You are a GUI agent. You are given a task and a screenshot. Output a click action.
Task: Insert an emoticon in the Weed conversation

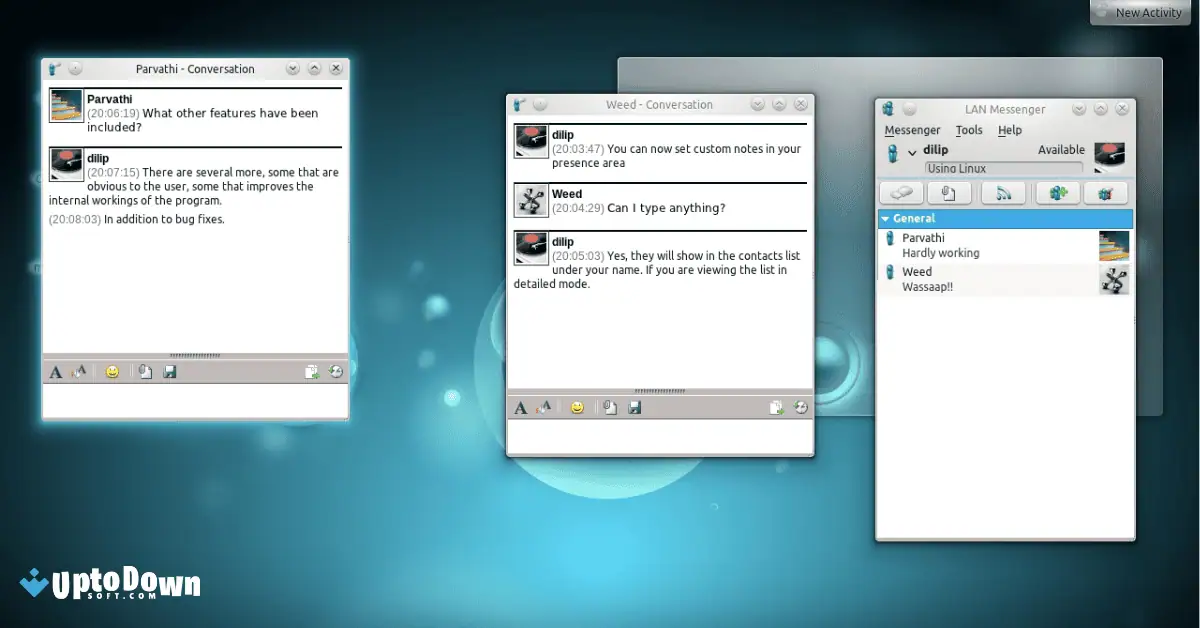pos(577,407)
